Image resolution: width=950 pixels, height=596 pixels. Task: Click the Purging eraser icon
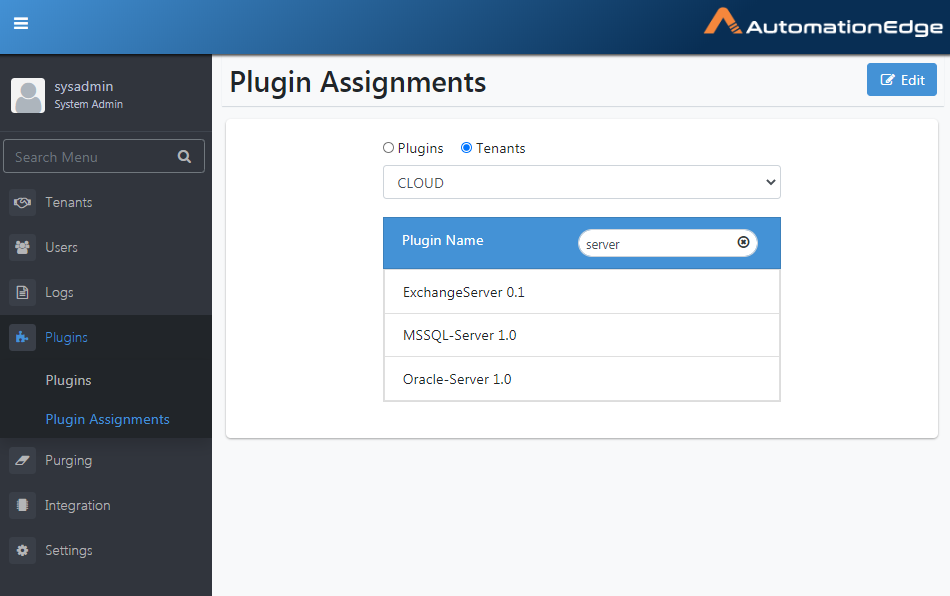click(22, 460)
